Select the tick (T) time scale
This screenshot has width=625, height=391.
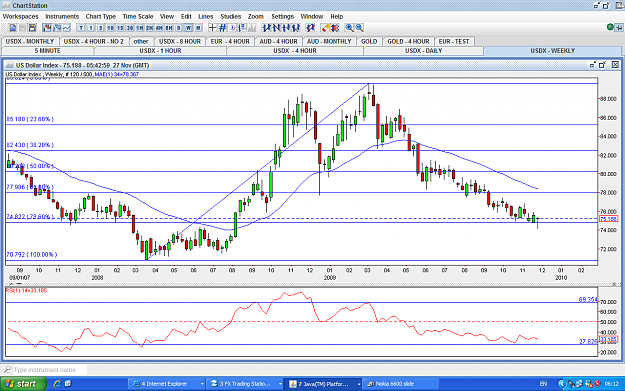click(x=81, y=28)
